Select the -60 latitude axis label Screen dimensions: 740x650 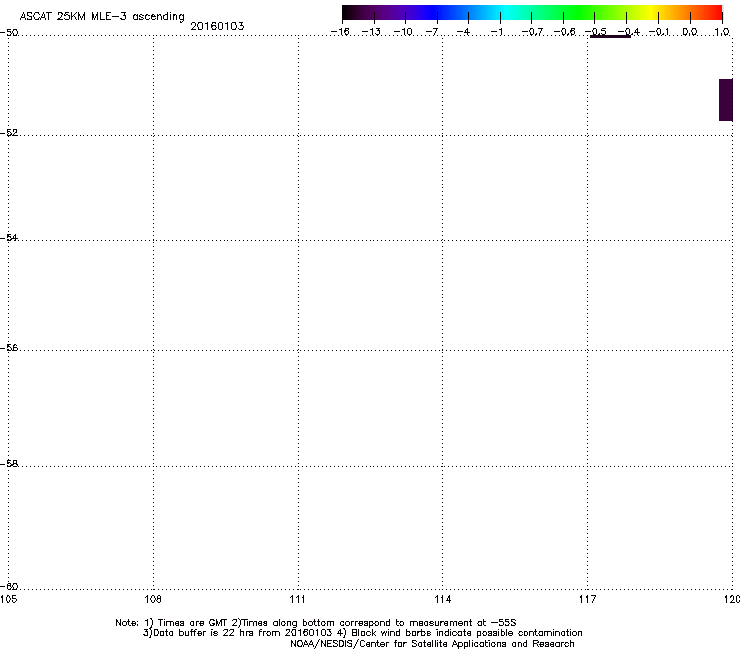point(9,586)
